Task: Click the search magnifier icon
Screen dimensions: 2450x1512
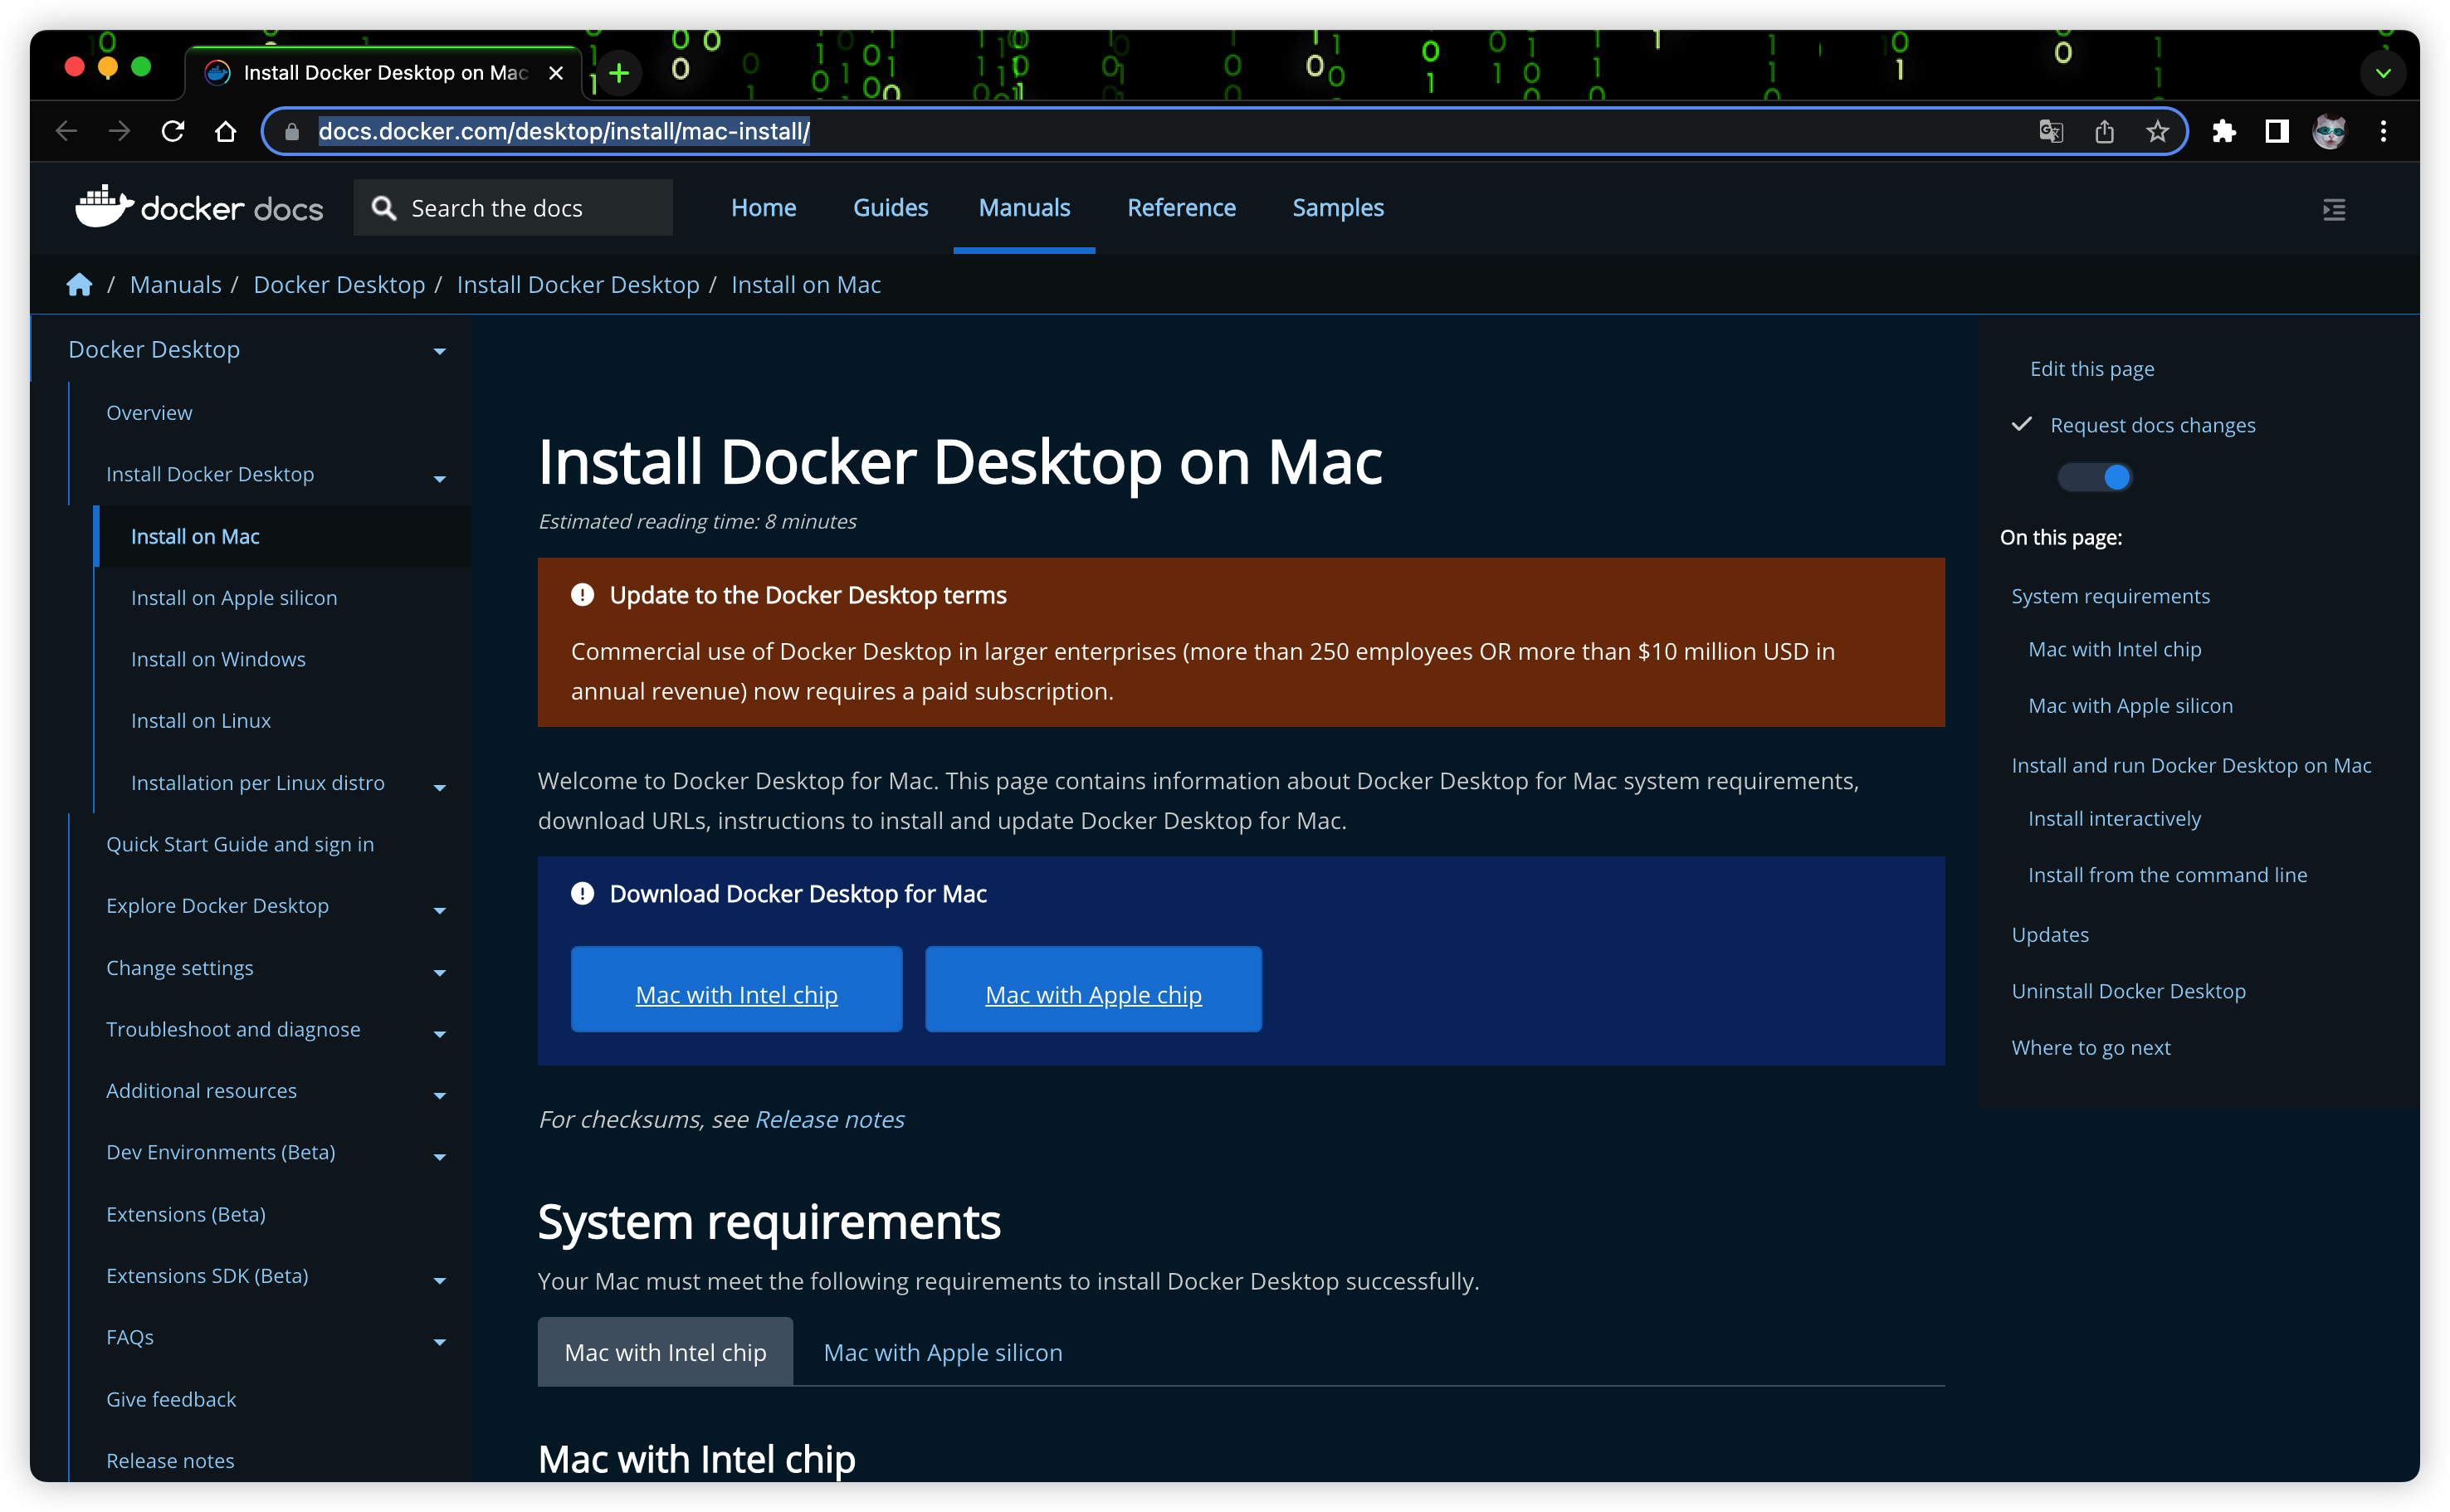Action: (x=383, y=208)
